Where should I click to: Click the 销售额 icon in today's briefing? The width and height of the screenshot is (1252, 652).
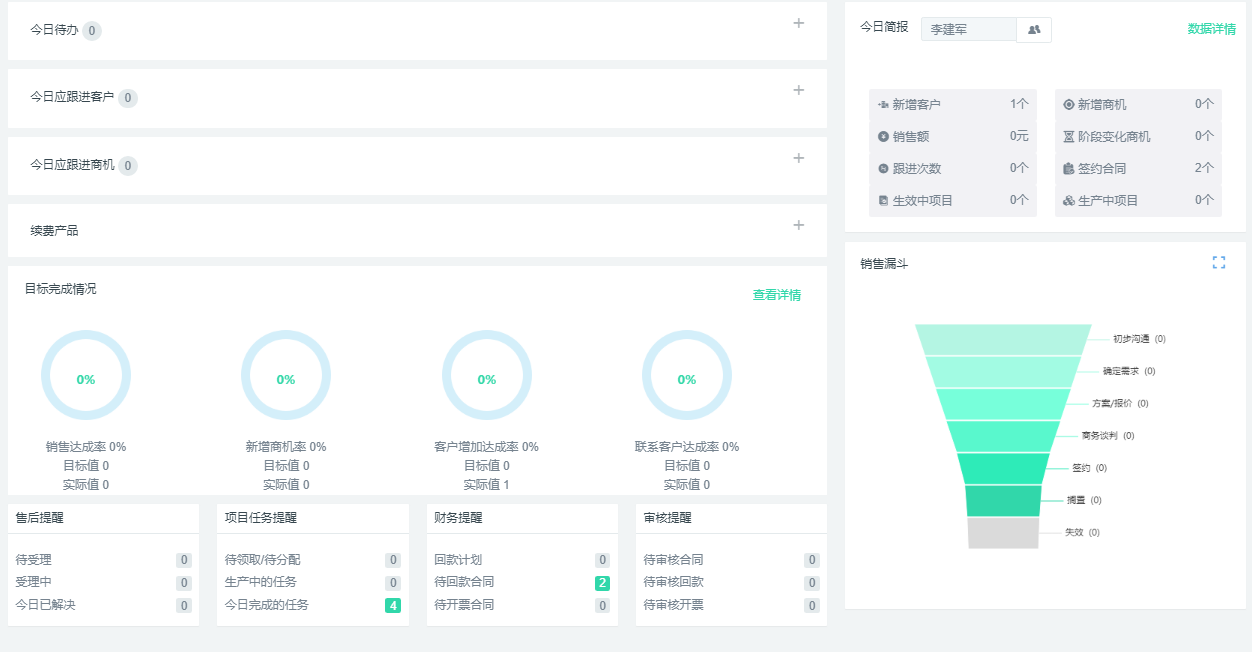pos(883,137)
